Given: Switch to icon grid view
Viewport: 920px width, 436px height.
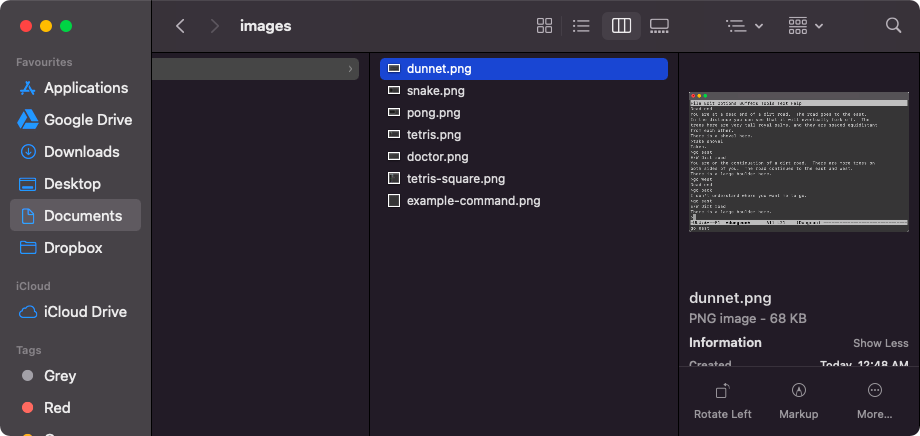Looking at the screenshot, I should 545,26.
